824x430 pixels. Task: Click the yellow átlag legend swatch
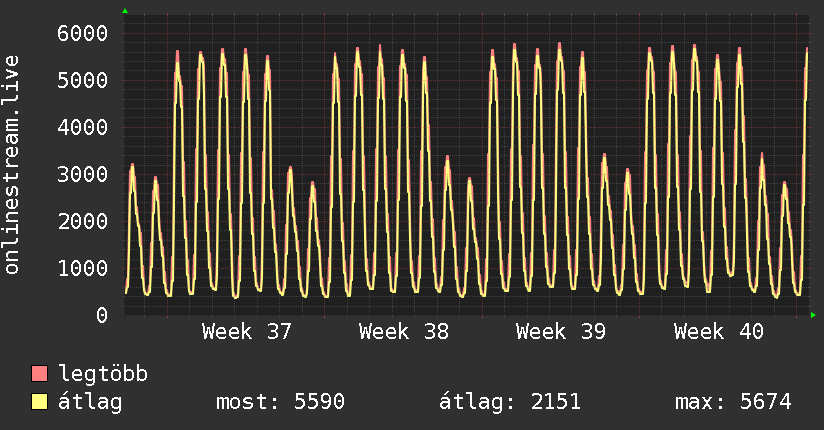(x=39, y=402)
